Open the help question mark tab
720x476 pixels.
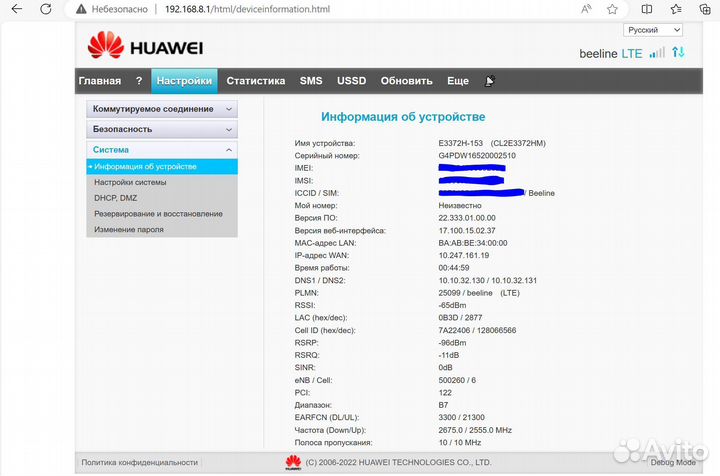tap(139, 81)
